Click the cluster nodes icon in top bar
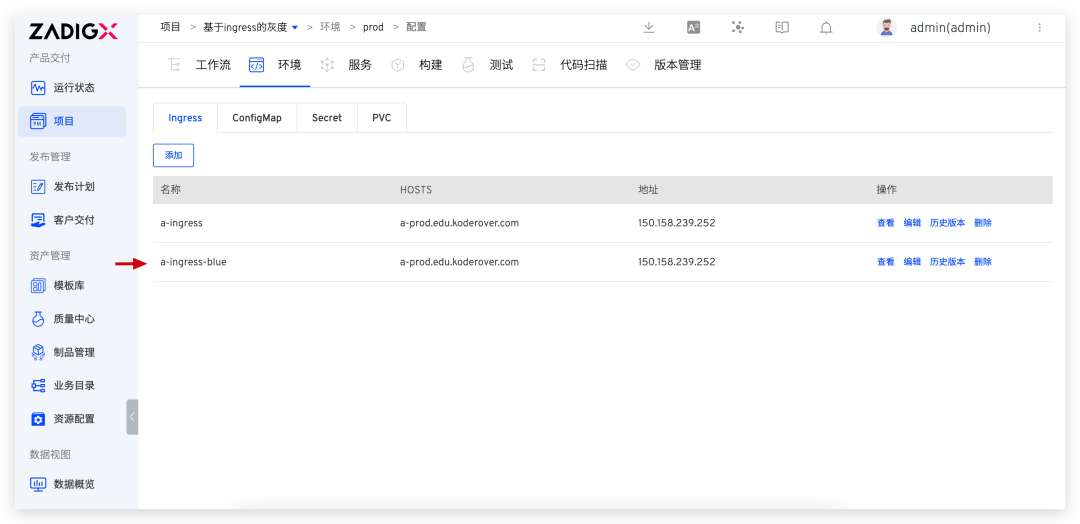The image size is (1080, 524). 738,28
